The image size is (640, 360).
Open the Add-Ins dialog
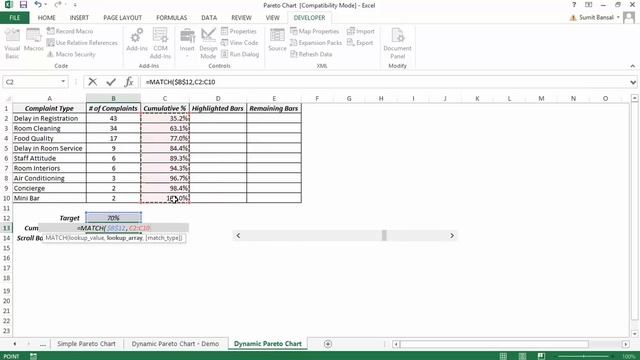pyautogui.click(x=137, y=40)
